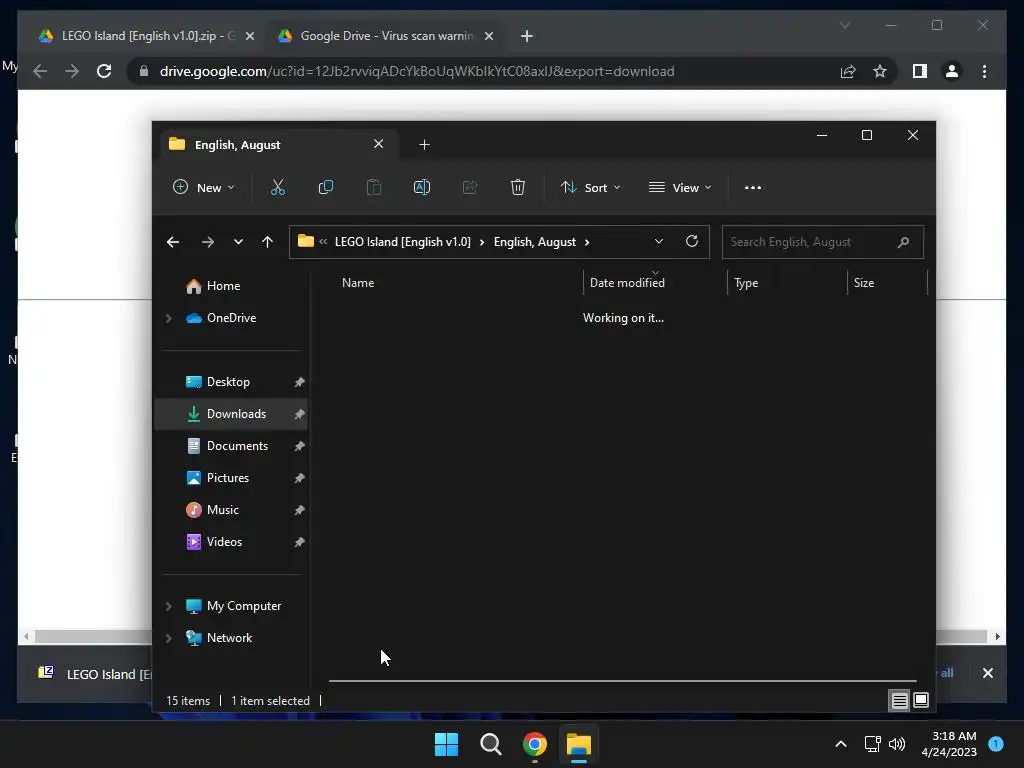Click pin icon next to Videos
Image resolution: width=1024 pixels, height=768 pixels.
click(x=299, y=542)
